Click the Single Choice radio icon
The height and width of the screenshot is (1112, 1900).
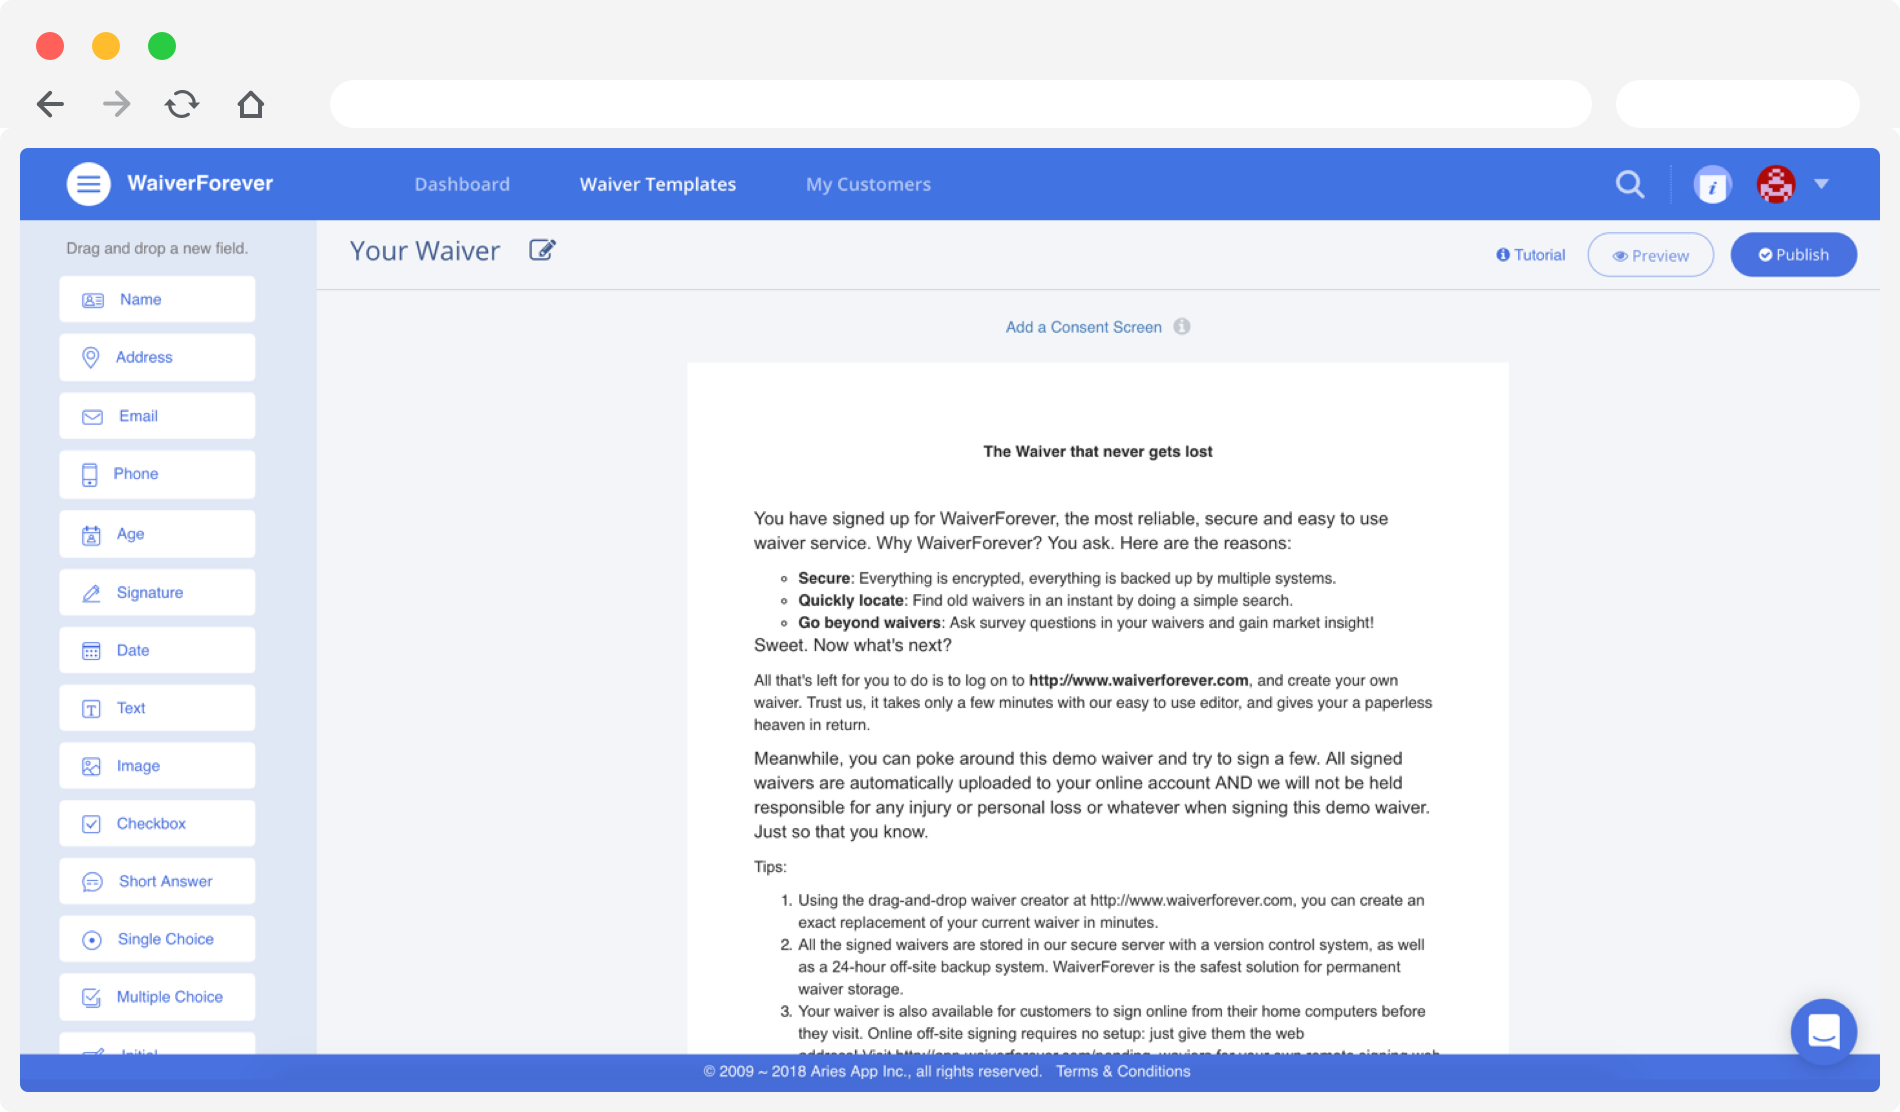click(x=92, y=940)
